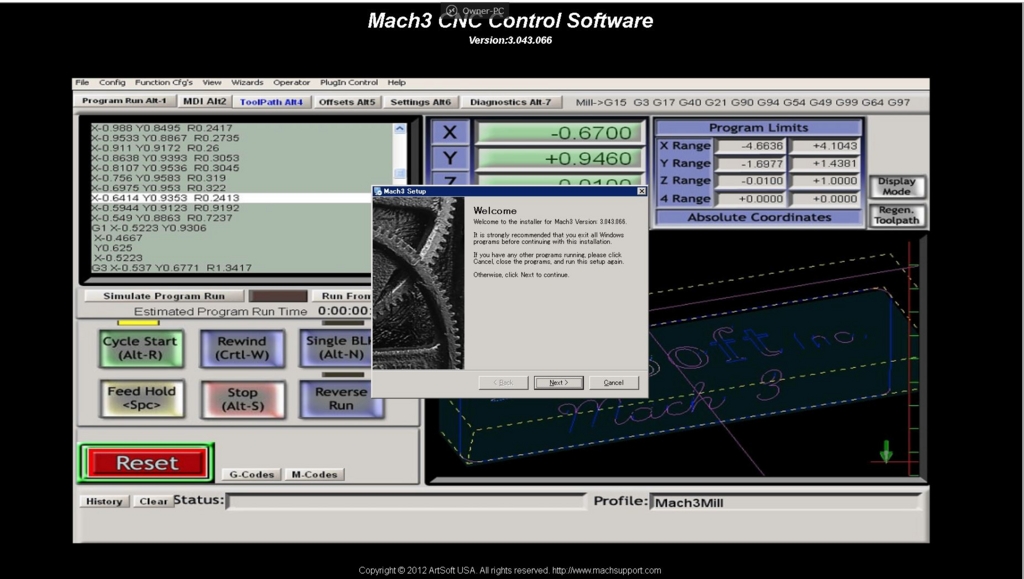This screenshot has height=579, width=1024.
Task: Open the Operator menu
Action: point(291,82)
